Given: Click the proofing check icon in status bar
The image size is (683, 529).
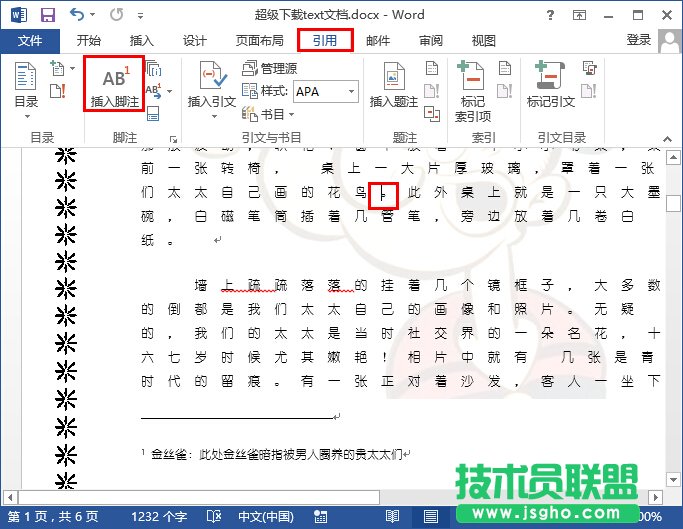Looking at the screenshot, I should (x=213, y=516).
